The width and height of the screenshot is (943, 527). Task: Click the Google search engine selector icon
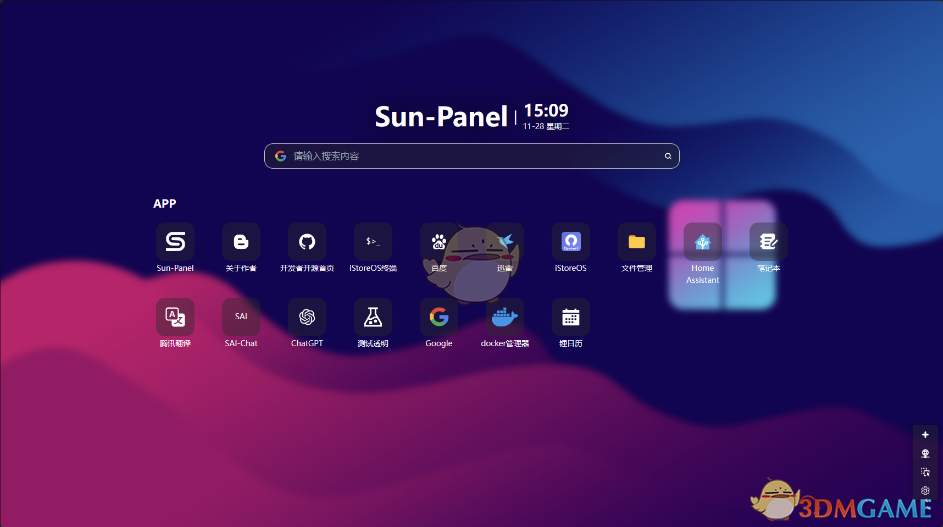(280, 156)
